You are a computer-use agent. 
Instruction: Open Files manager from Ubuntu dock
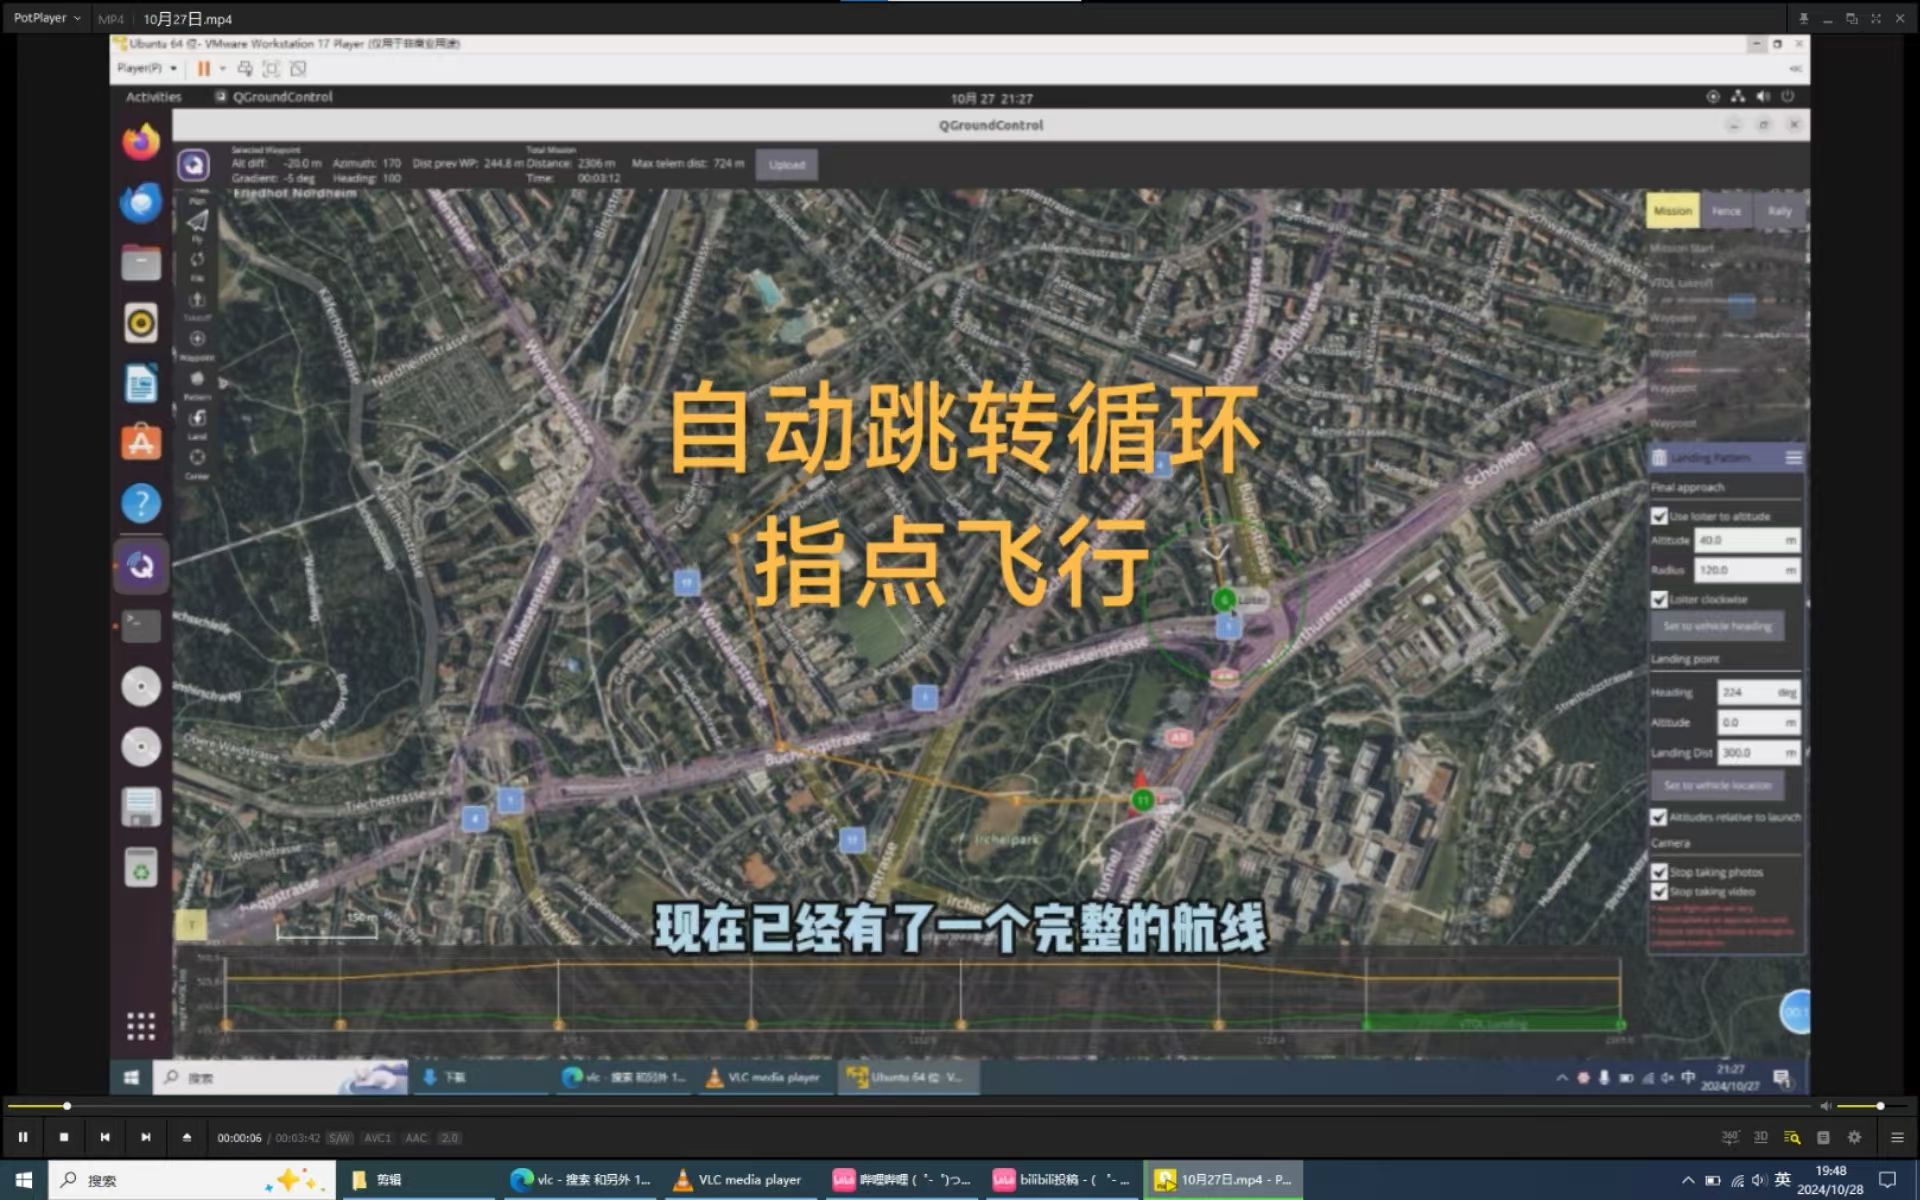point(141,262)
